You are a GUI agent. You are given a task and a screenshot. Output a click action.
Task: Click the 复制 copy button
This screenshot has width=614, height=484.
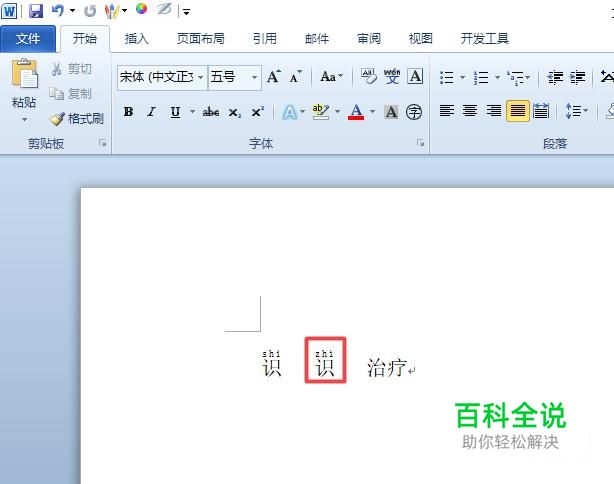(70, 94)
